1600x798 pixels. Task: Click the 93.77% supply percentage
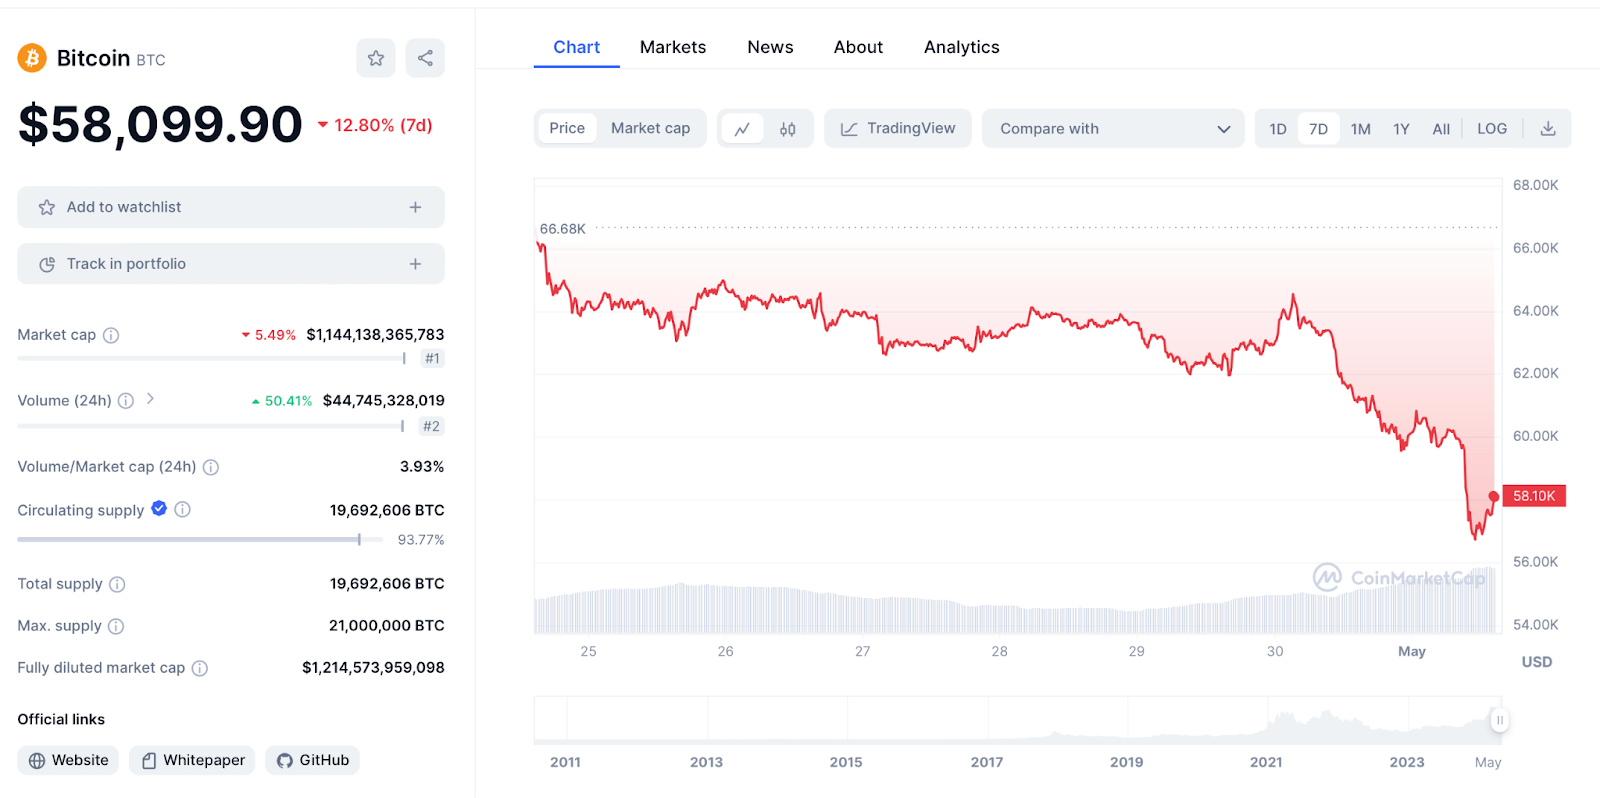point(421,540)
